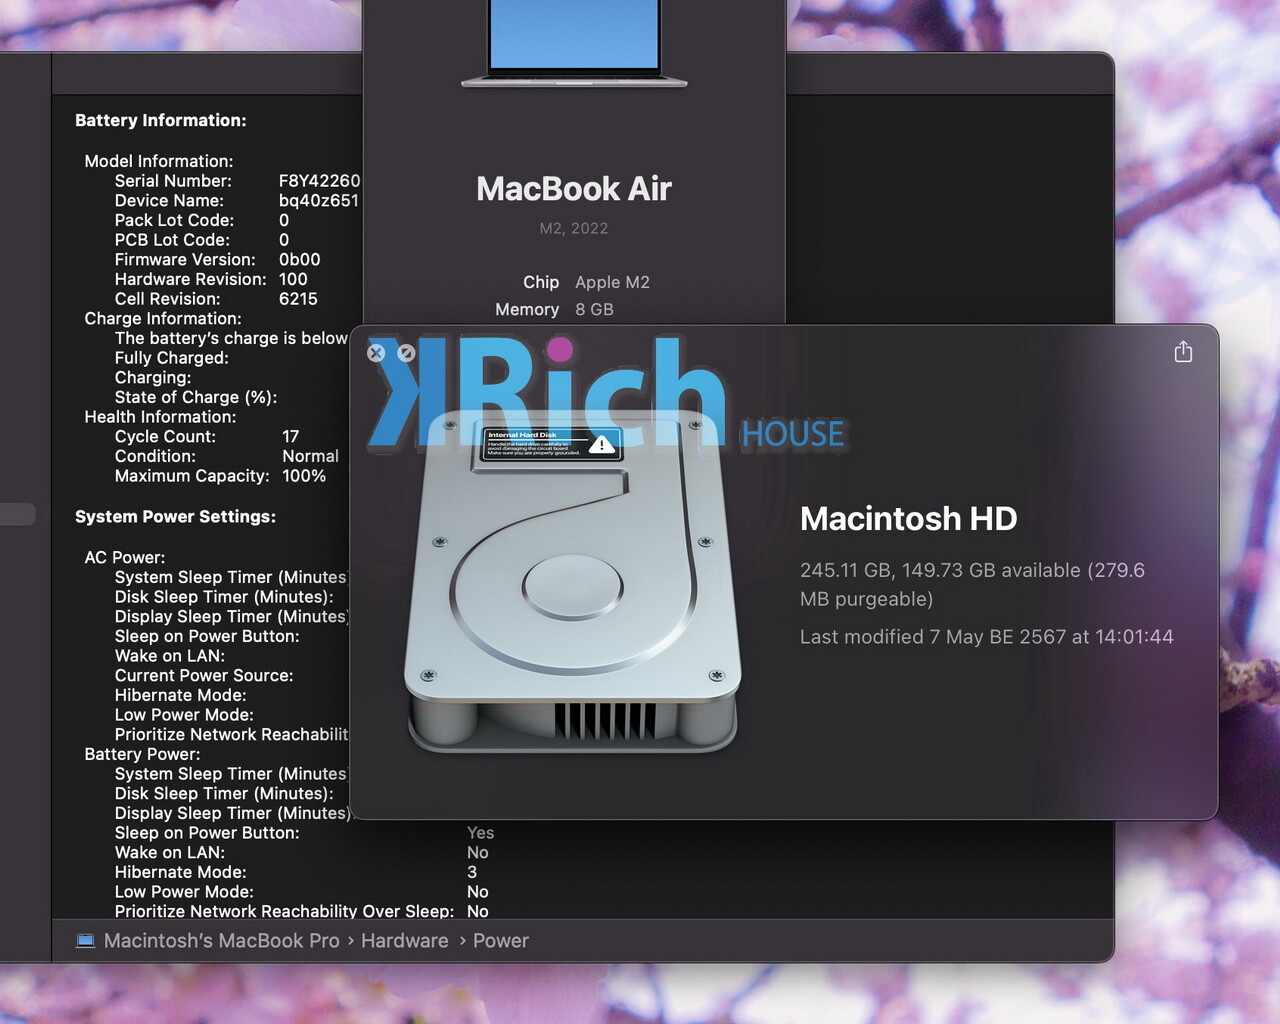
Task: Click the 'PCB Lot Code:' row
Action: click(202, 240)
